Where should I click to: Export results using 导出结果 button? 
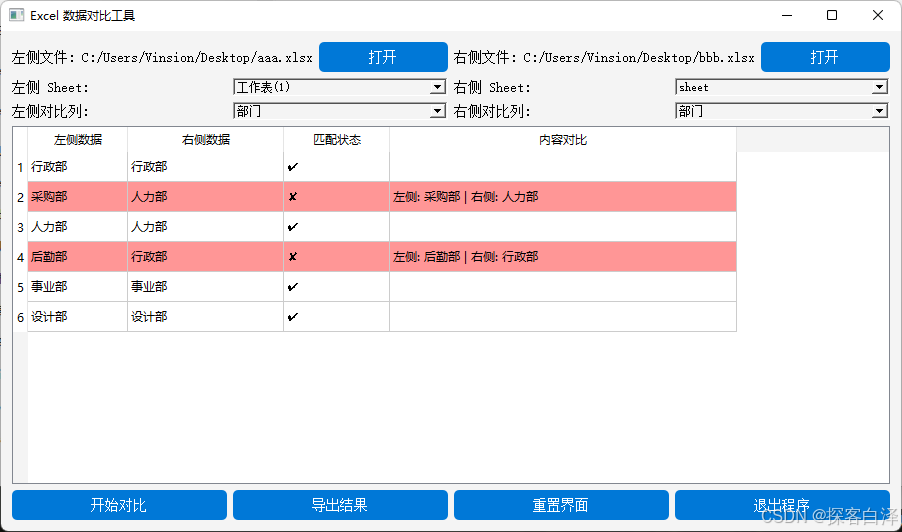coord(340,505)
